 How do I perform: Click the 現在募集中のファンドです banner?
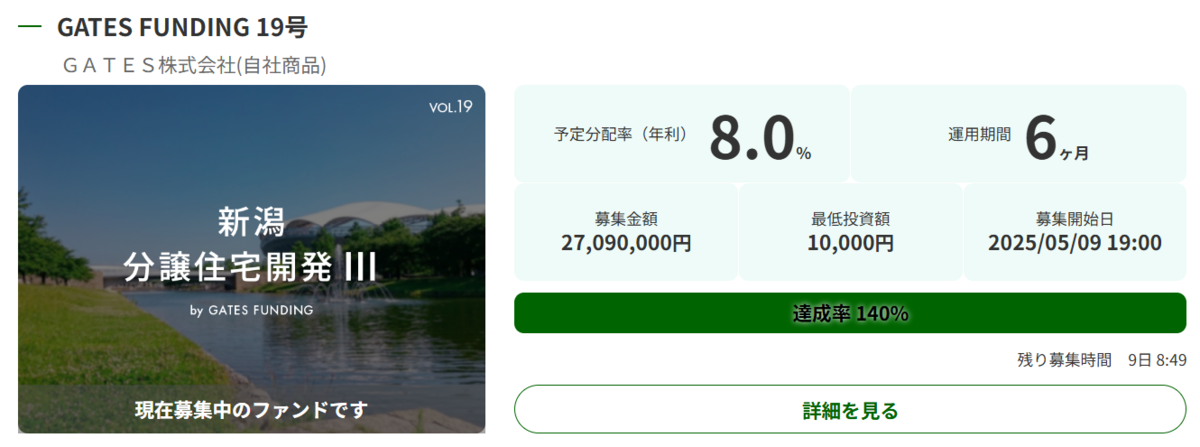[x=252, y=409]
